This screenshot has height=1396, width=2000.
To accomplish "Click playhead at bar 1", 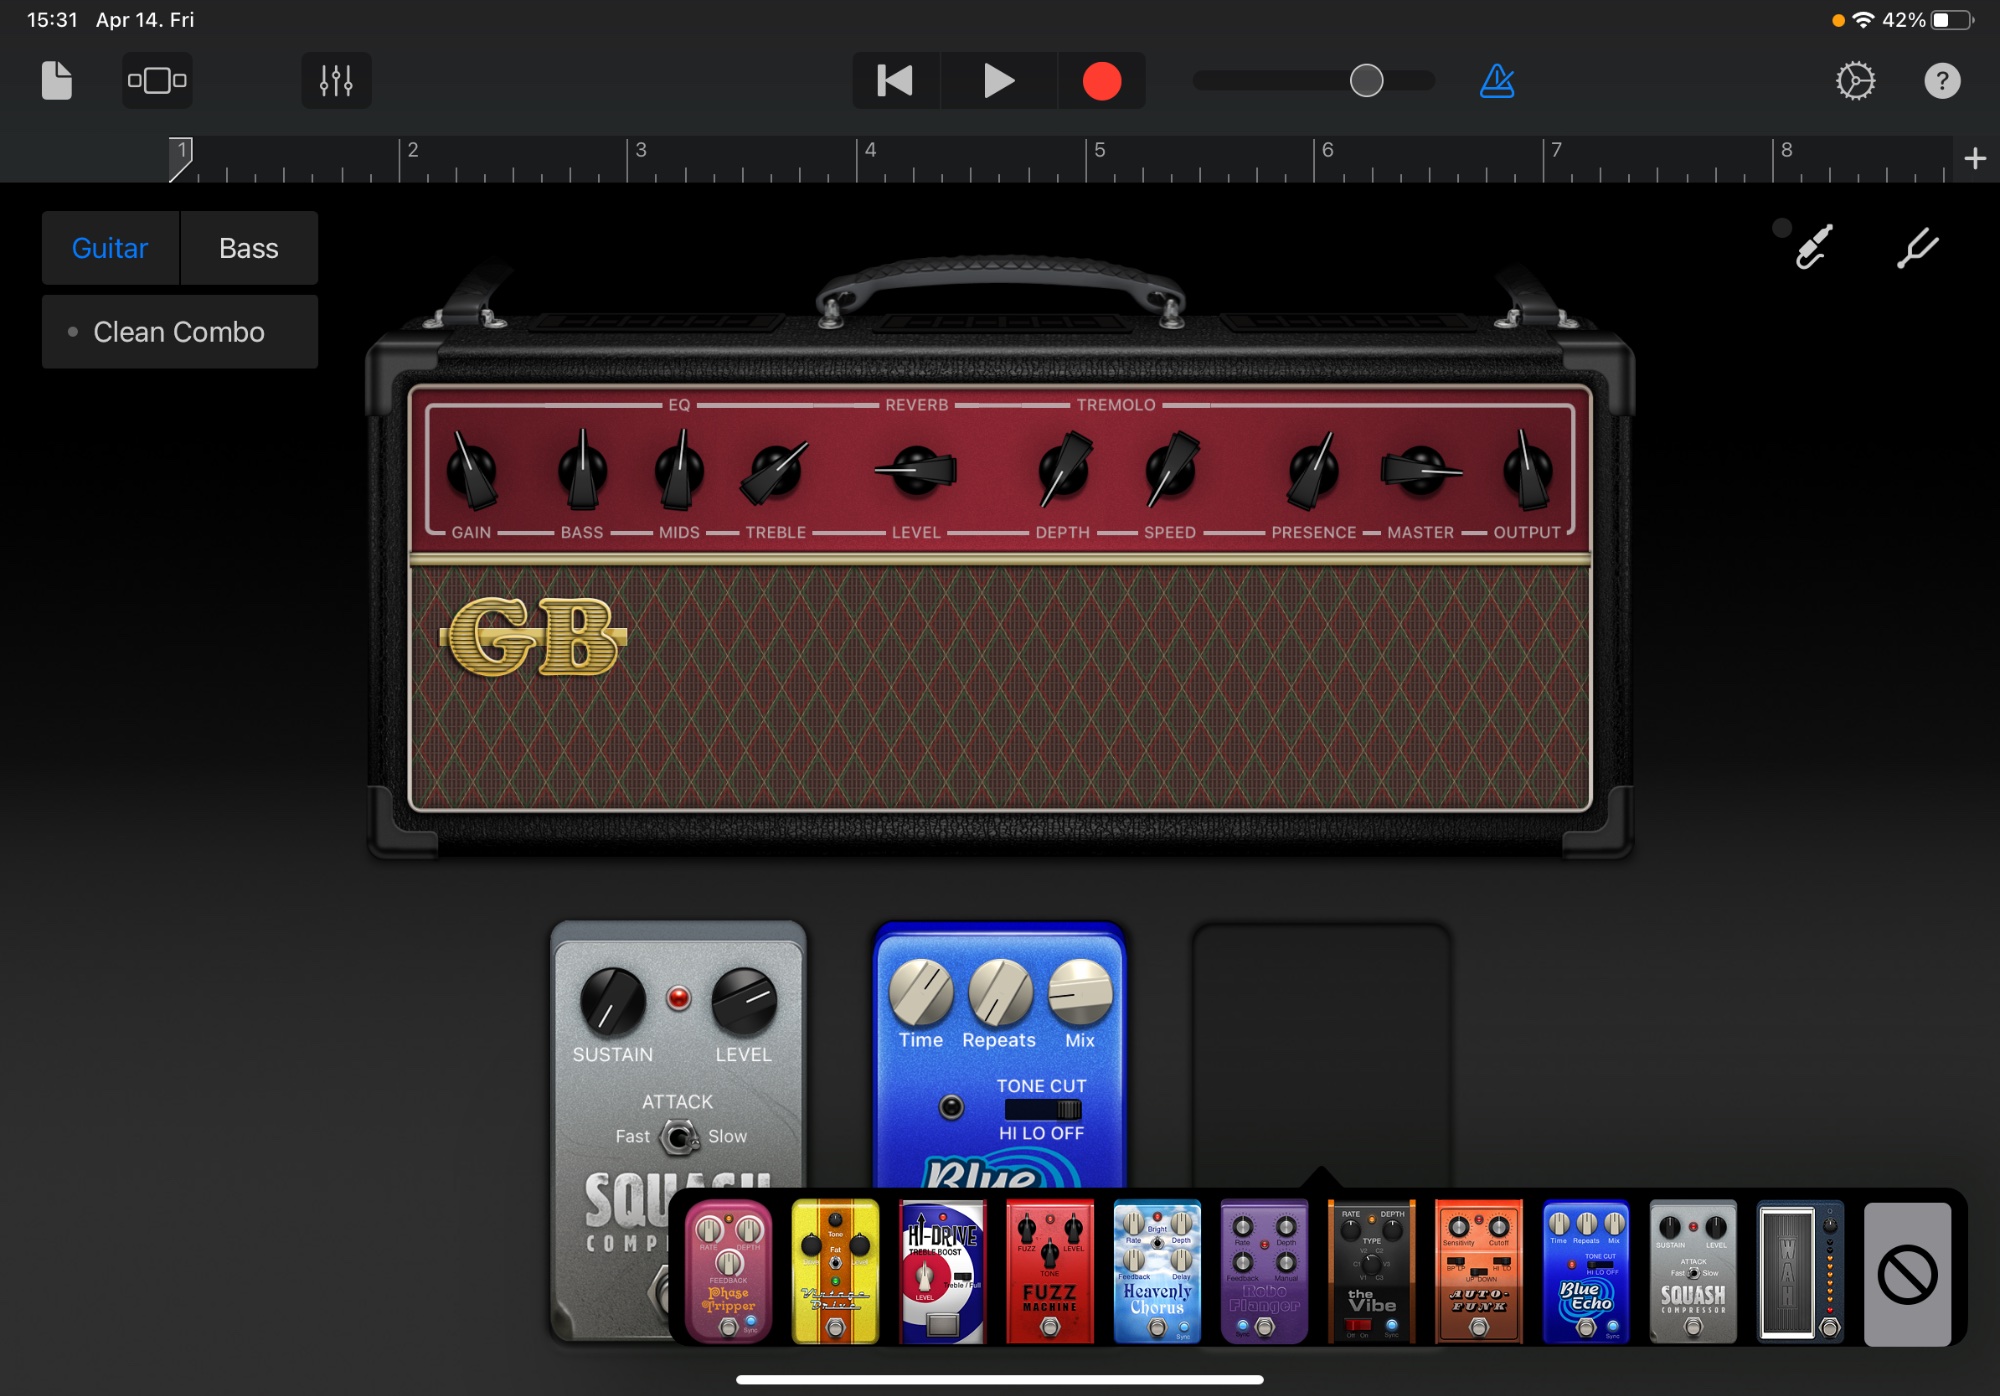I will 181,159.
